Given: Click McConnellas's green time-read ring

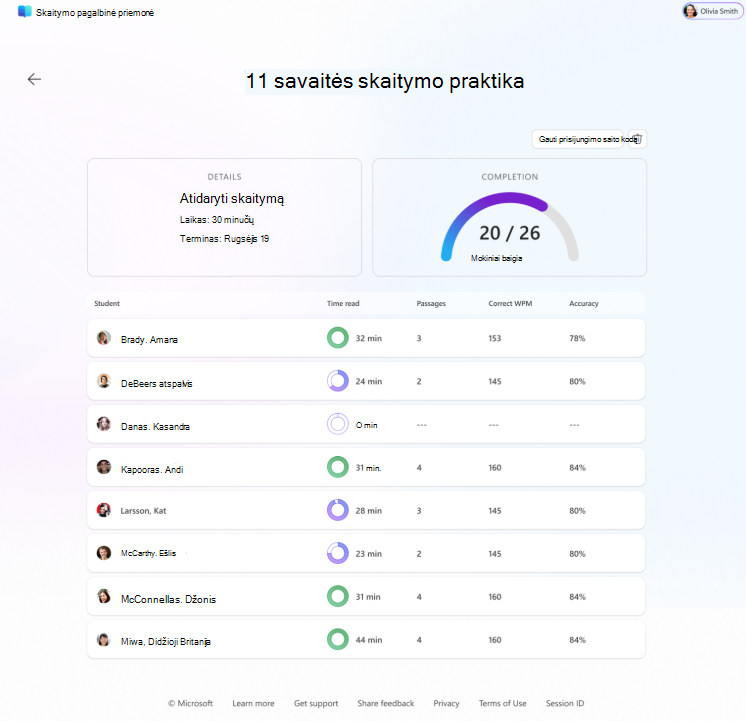Looking at the screenshot, I should (x=338, y=596).
